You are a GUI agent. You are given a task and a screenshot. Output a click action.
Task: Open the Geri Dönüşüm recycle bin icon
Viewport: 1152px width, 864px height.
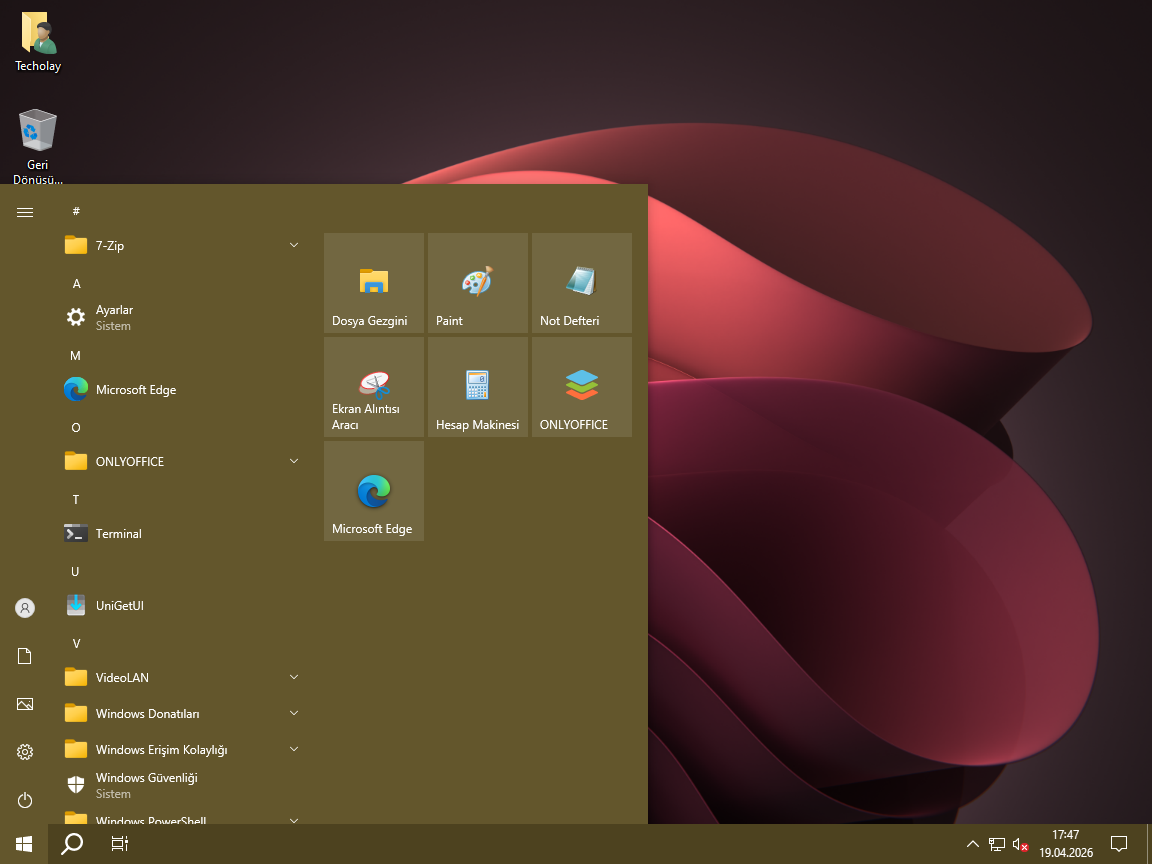point(38,146)
